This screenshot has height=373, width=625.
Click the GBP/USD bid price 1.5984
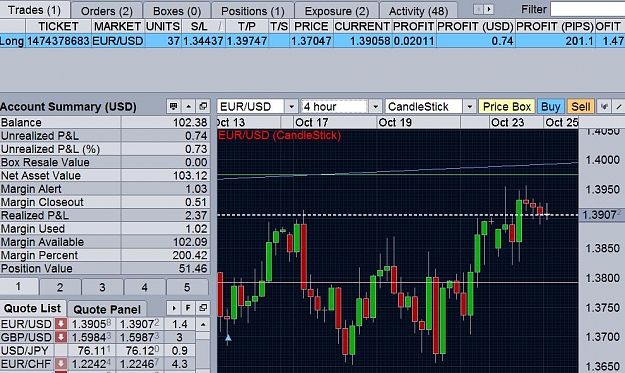click(x=91, y=337)
